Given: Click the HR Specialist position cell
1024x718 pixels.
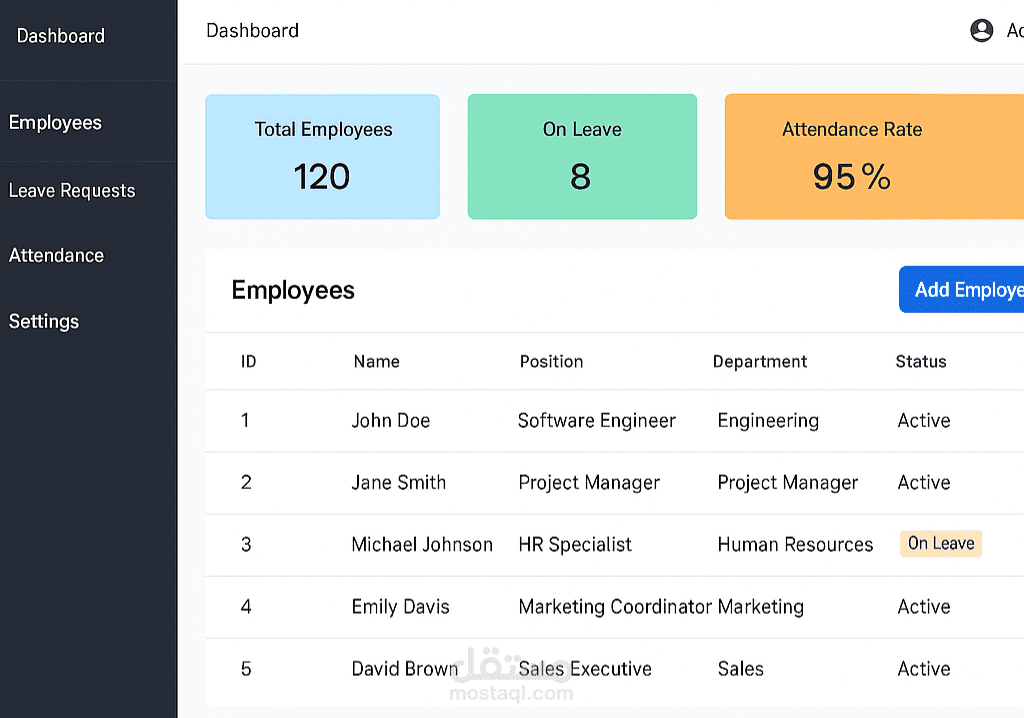Looking at the screenshot, I should [575, 545].
